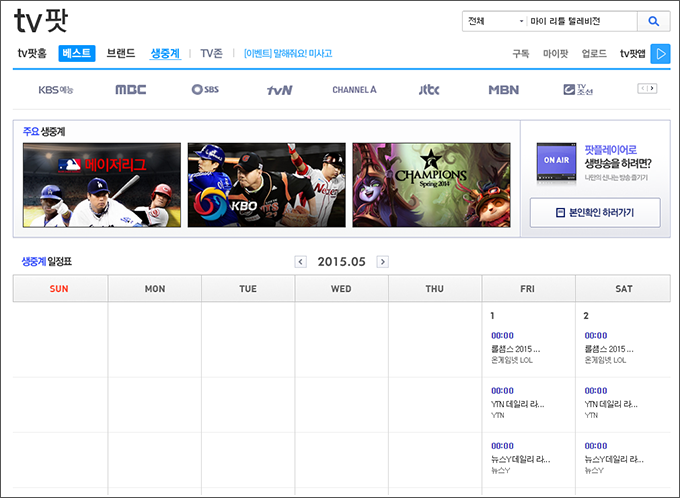680x498 pixels.
Task: Open the 메이저리그 live broadcast thumbnail
Action: point(102,185)
